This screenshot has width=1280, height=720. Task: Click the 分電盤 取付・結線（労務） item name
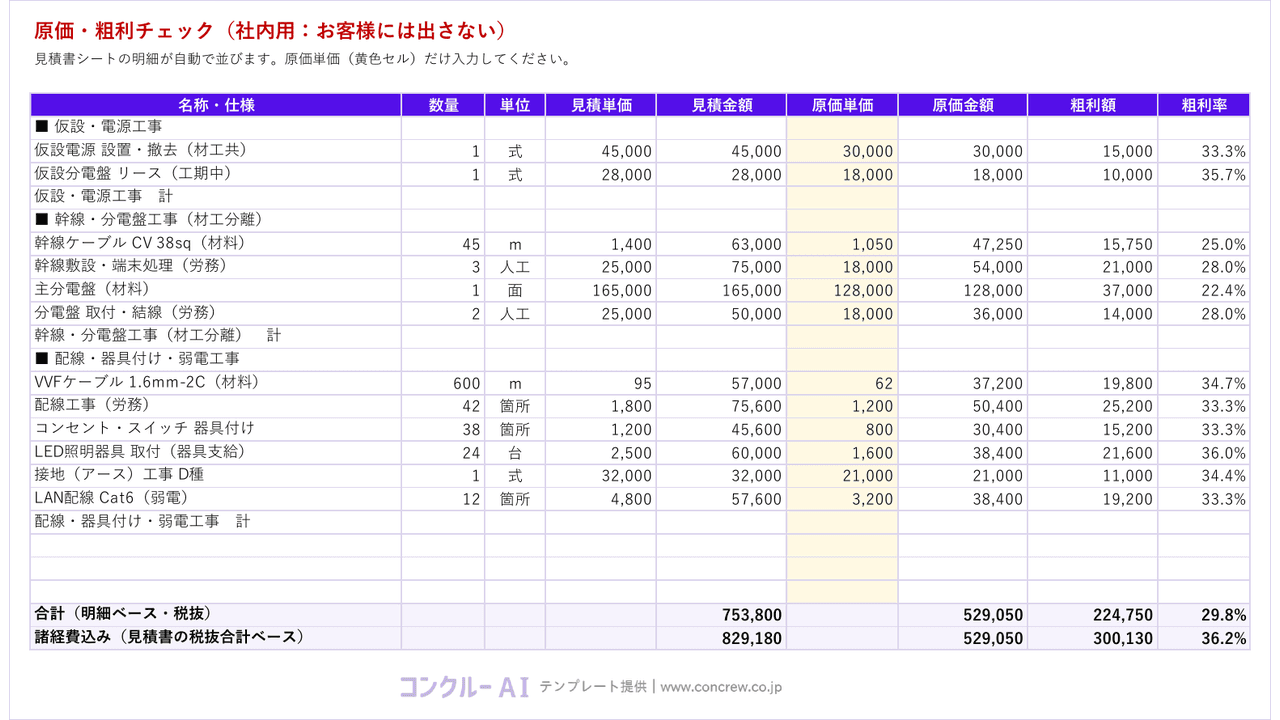click(x=125, y=313)
